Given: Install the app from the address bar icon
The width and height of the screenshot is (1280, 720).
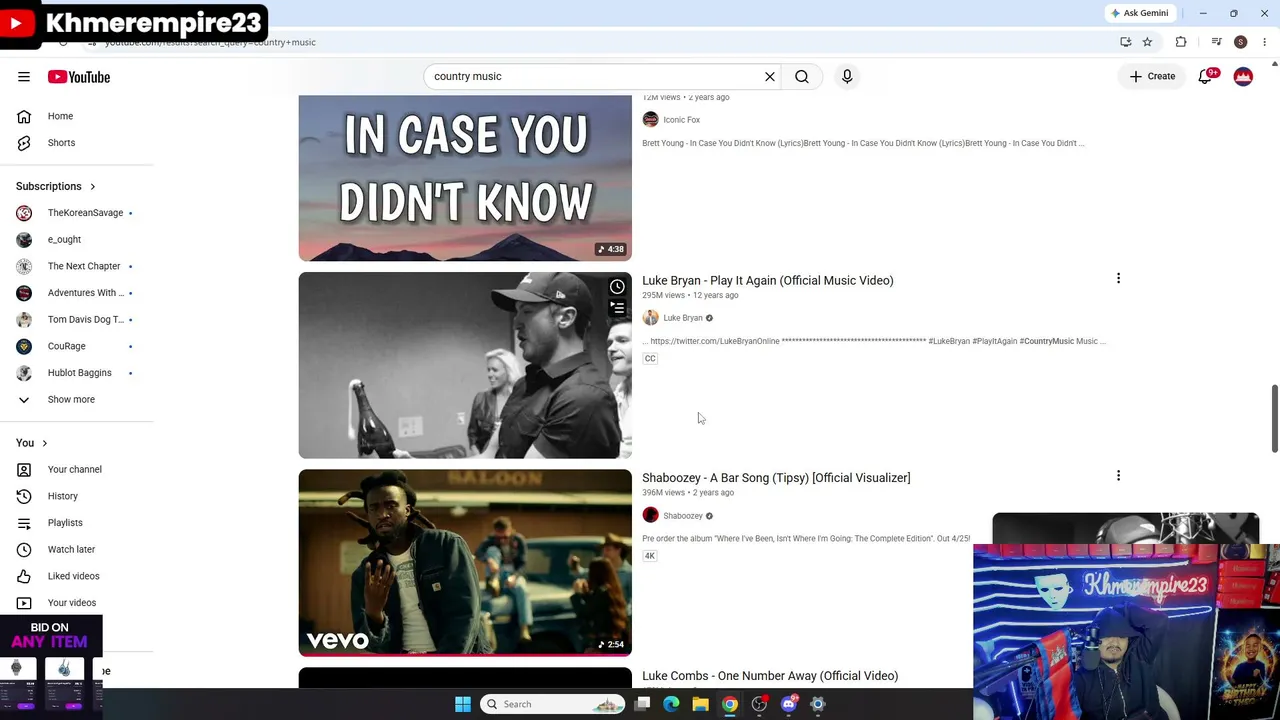Looking at the screenshot, I should [1126, 42].
